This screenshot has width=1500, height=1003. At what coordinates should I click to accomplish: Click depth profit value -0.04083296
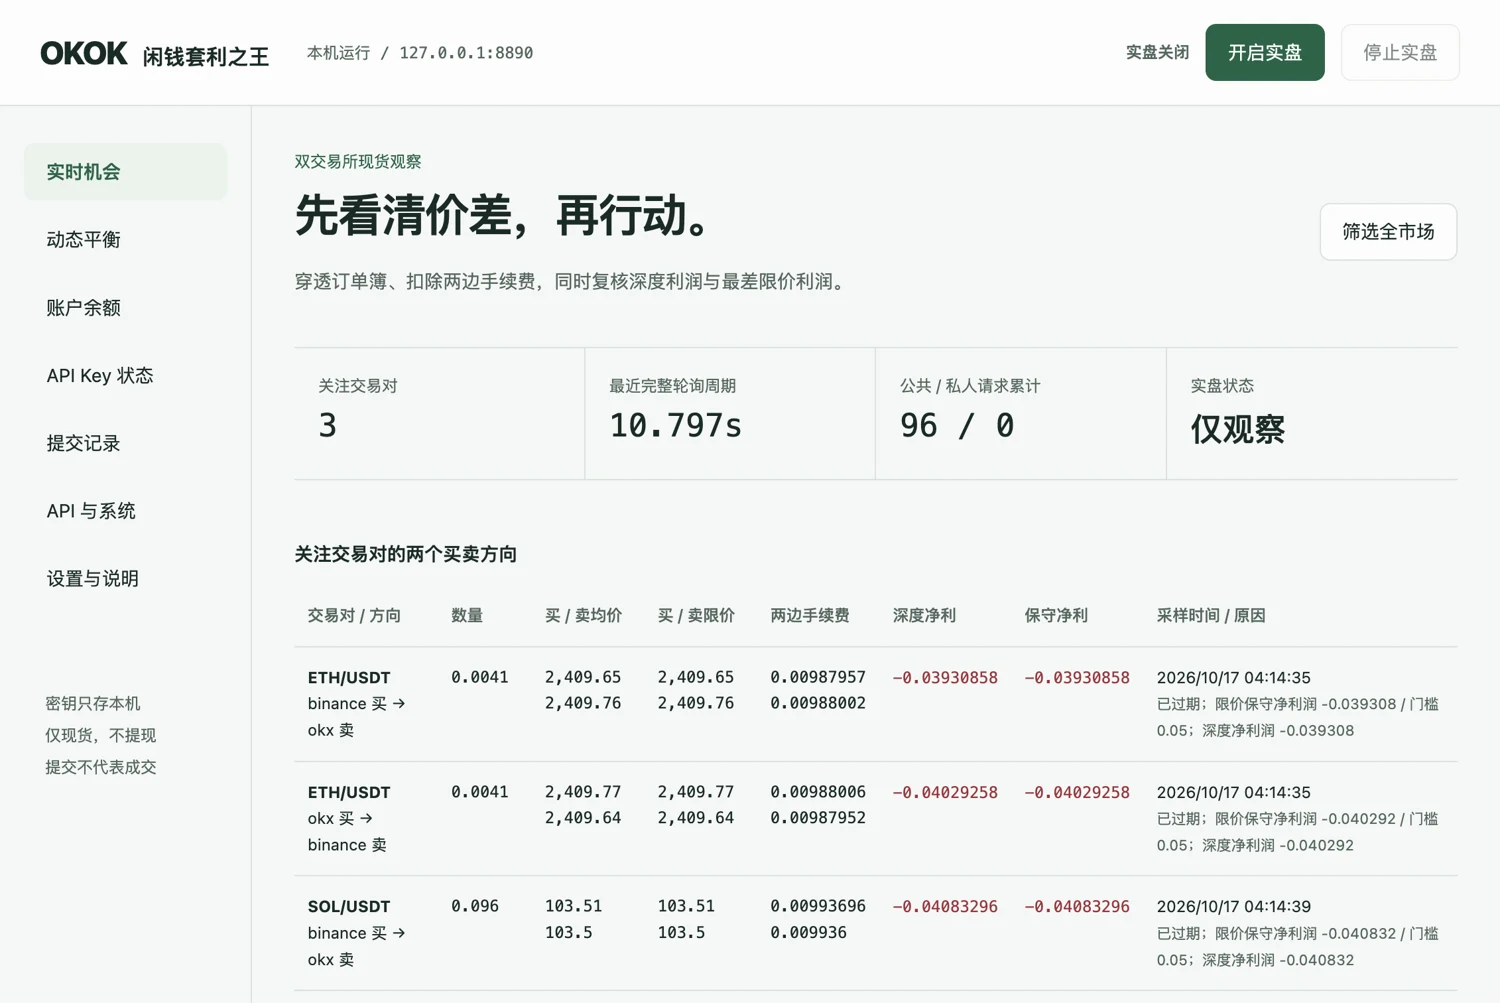pyautogui.click(x=945, y=907)
